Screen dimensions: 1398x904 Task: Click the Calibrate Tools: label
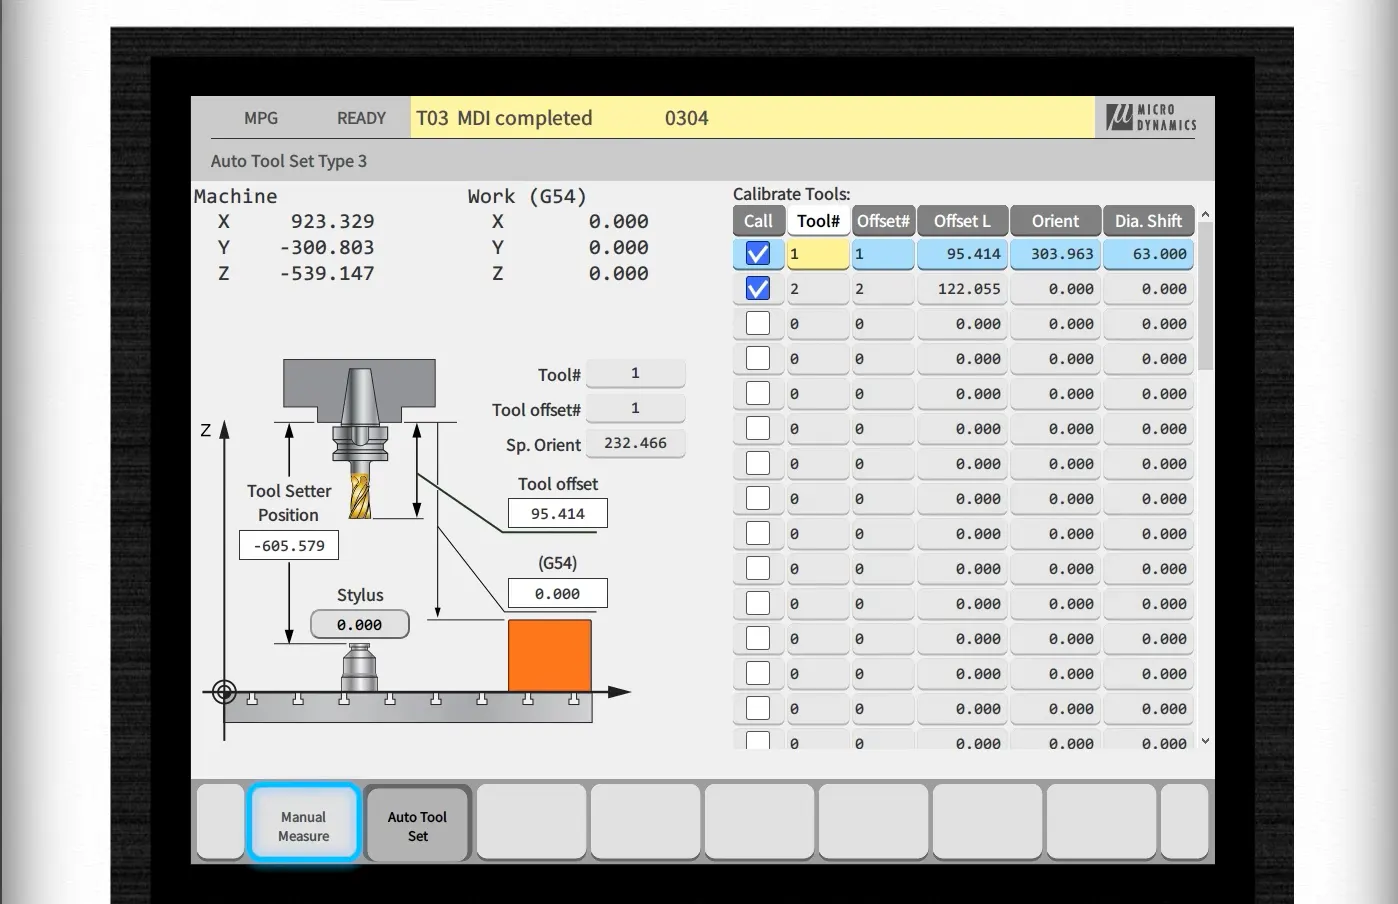click(792, 194)
